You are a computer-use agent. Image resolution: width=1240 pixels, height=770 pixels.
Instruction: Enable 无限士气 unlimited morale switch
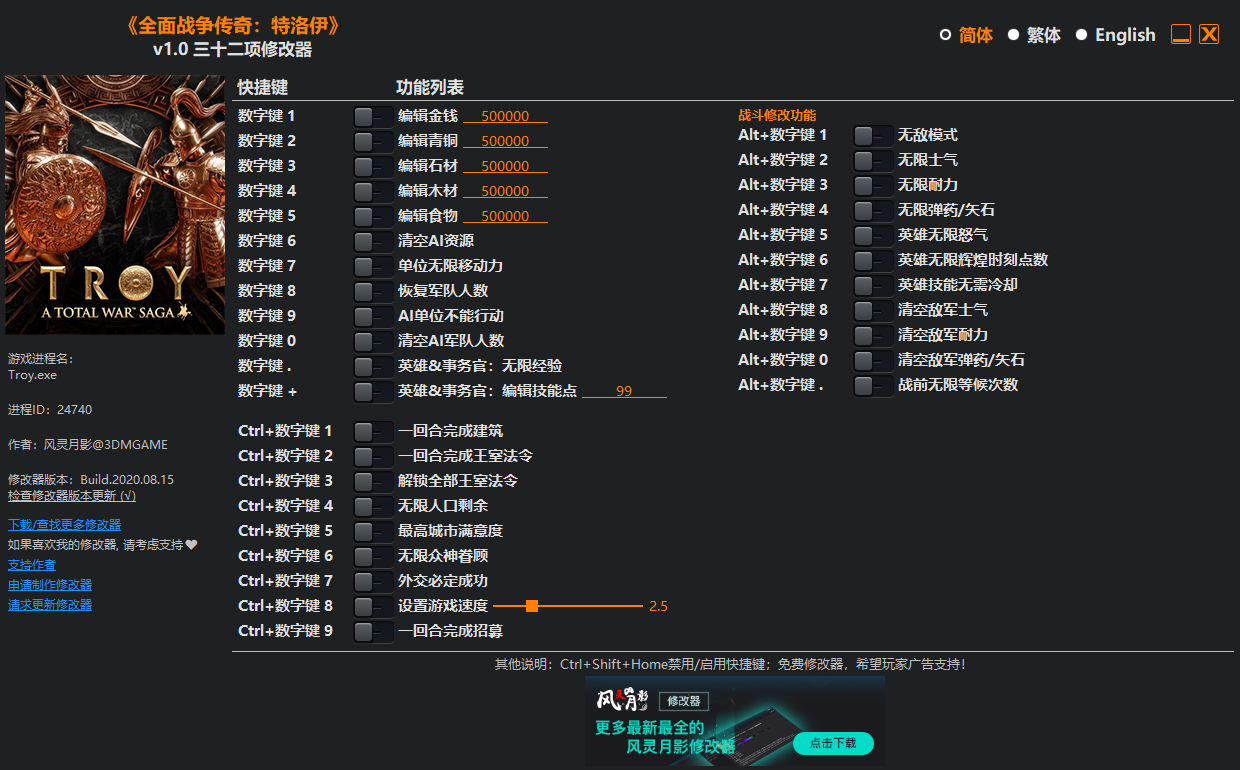[x=873, y=160]
